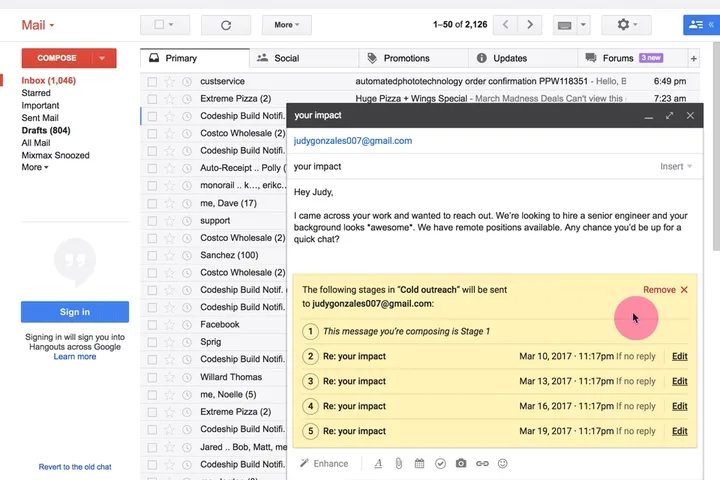Tick the me, Dave (17) checkbox
The height and width of the screenshot is (480, 720).
152,203
